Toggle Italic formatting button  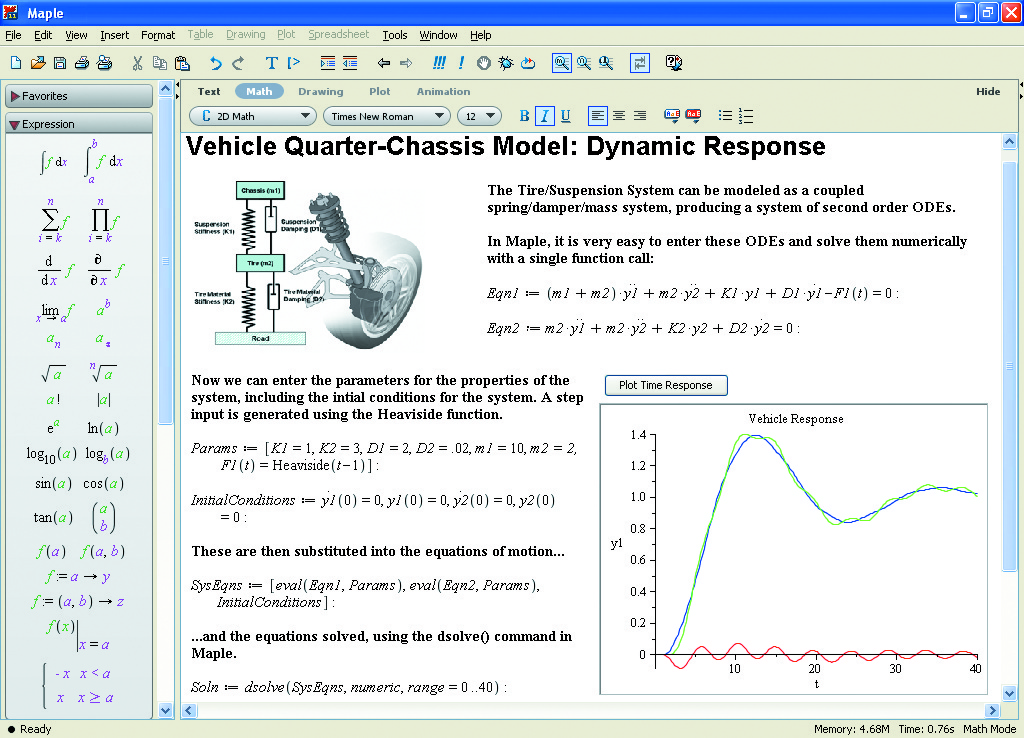545,116
